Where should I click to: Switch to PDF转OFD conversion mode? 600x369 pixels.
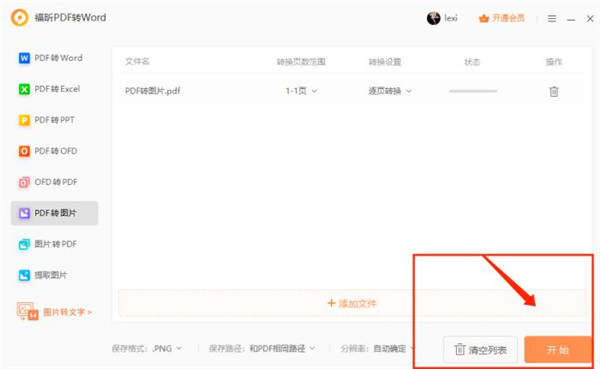[x=48, y=151]
